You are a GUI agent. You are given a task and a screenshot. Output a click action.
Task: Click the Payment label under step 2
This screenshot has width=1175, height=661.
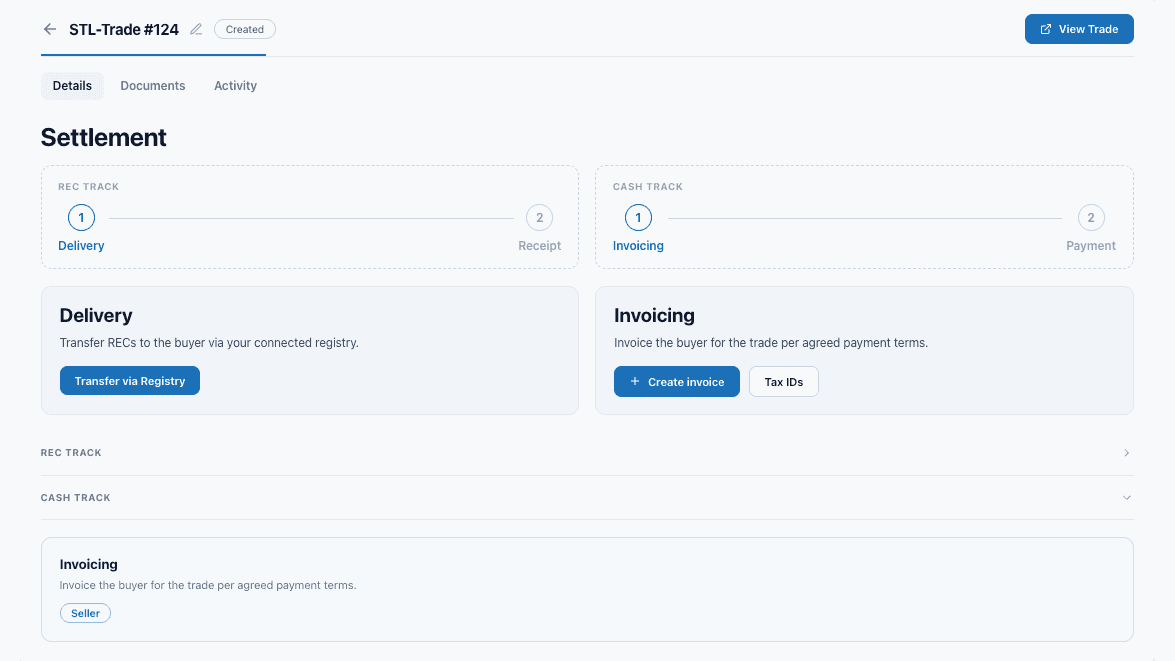[x=1091, y=246]
